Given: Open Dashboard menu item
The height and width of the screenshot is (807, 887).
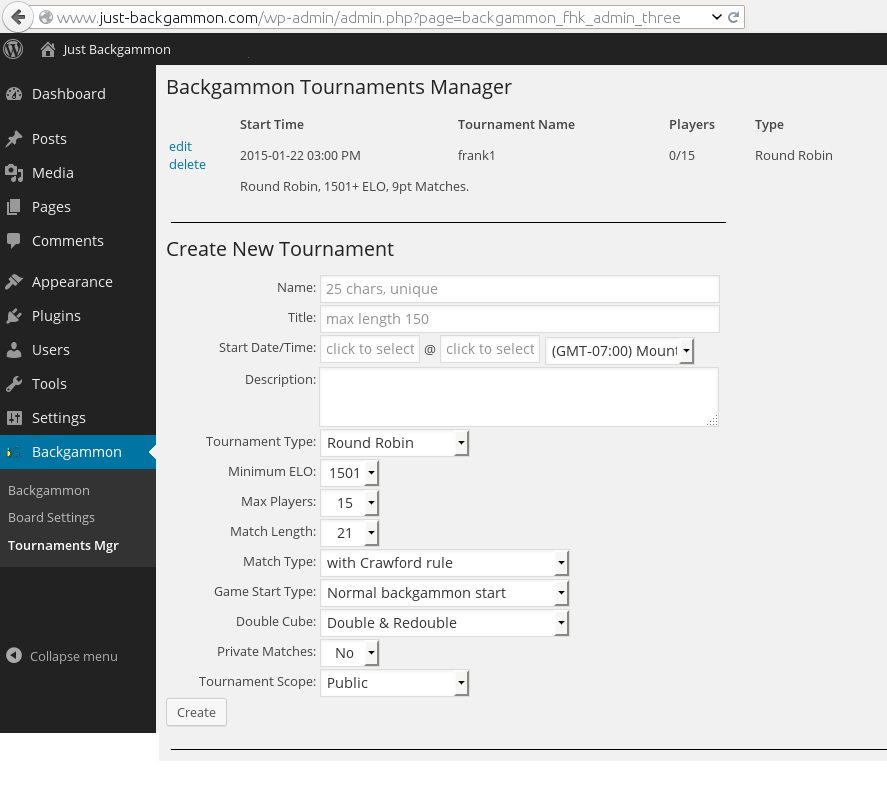Looking at the screenshot, I should [68, 94].
